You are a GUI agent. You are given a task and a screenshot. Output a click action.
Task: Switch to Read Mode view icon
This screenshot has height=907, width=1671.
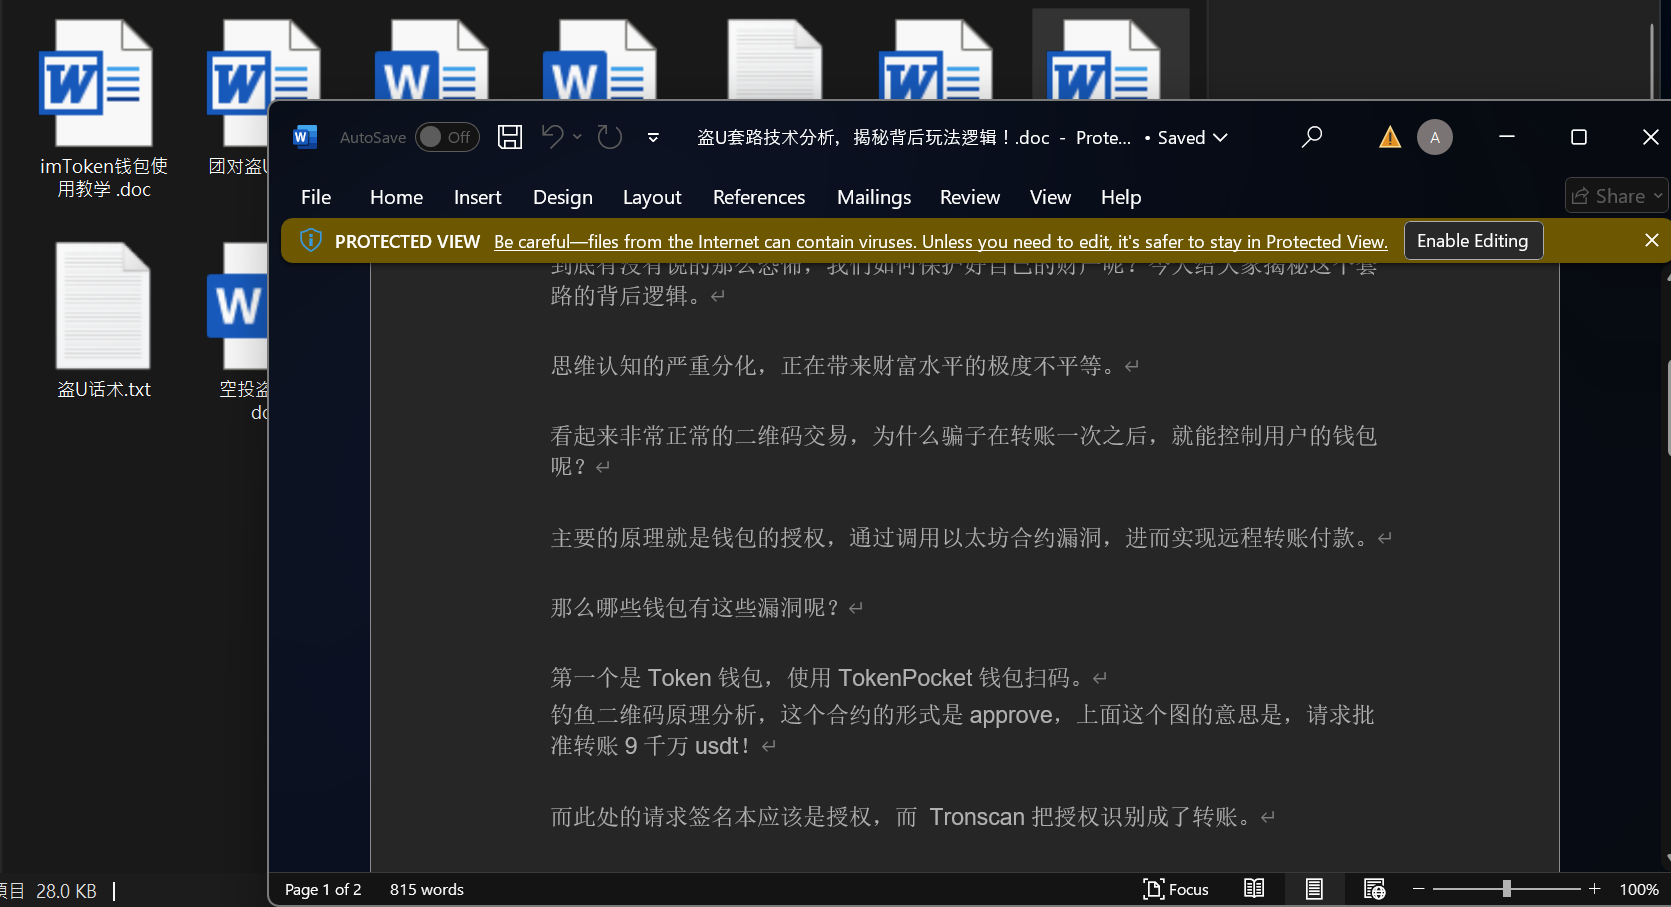click(x=1254, y=889)
